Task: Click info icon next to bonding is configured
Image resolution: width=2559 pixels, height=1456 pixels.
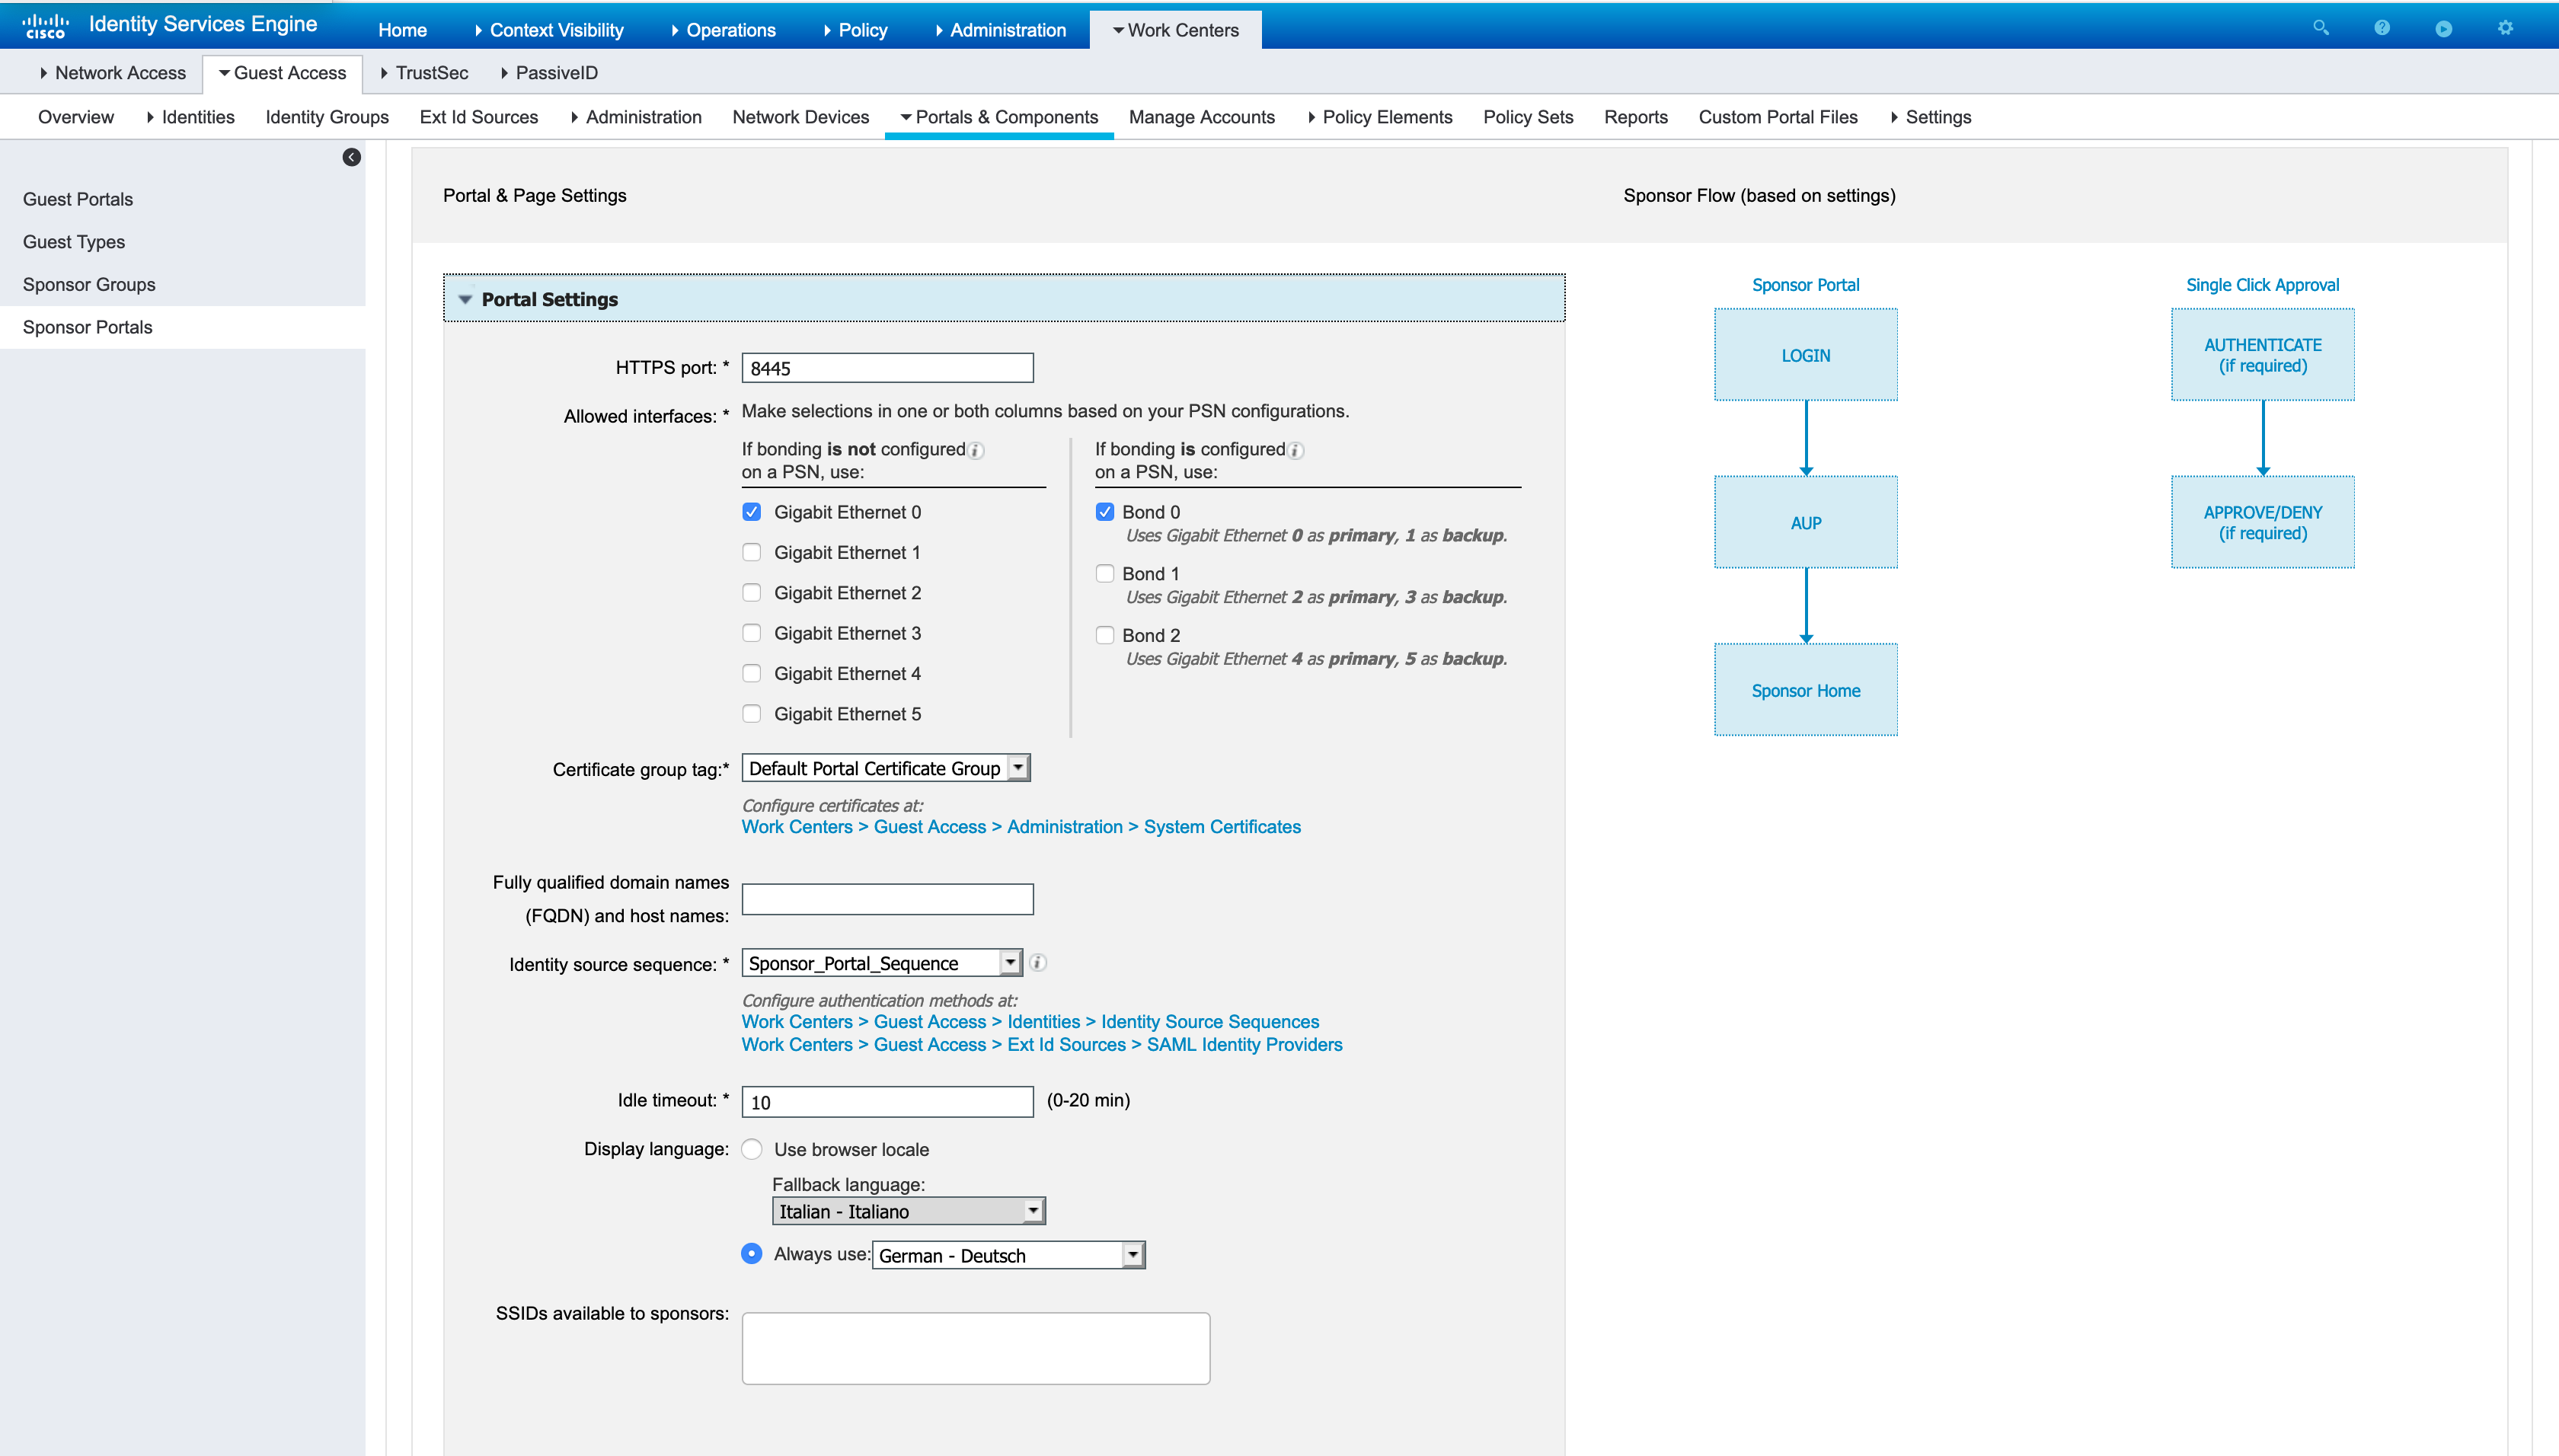Action: point(1295,450)
